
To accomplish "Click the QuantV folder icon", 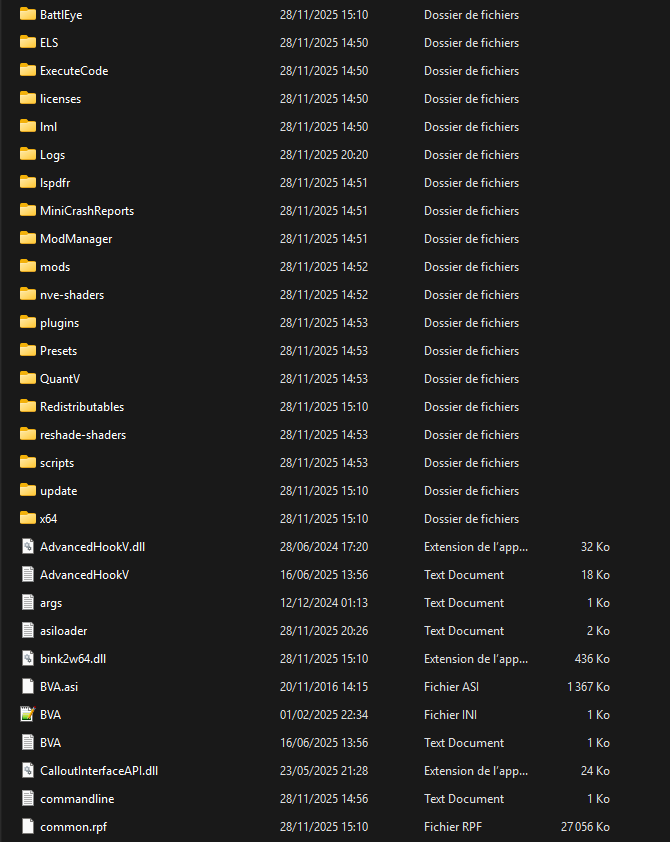I will point(27,378).
